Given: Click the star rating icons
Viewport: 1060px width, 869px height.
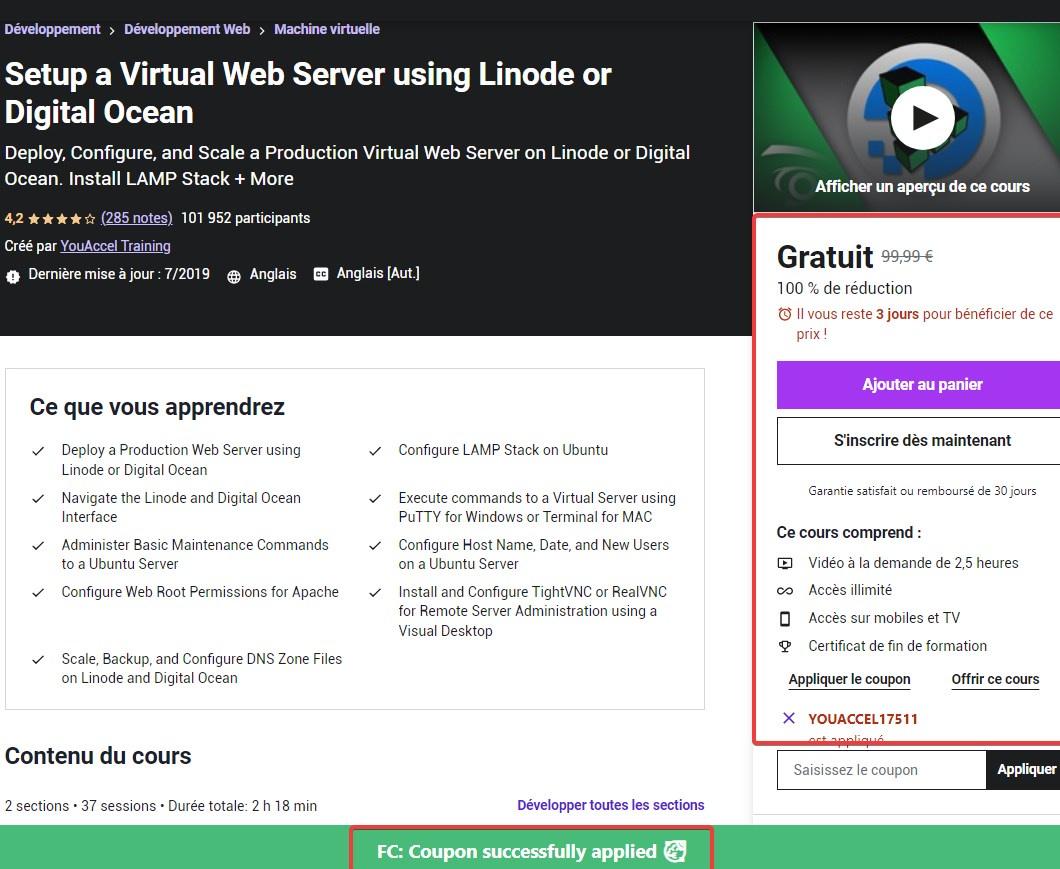Looking at the screenshot, I should [62, 218].
